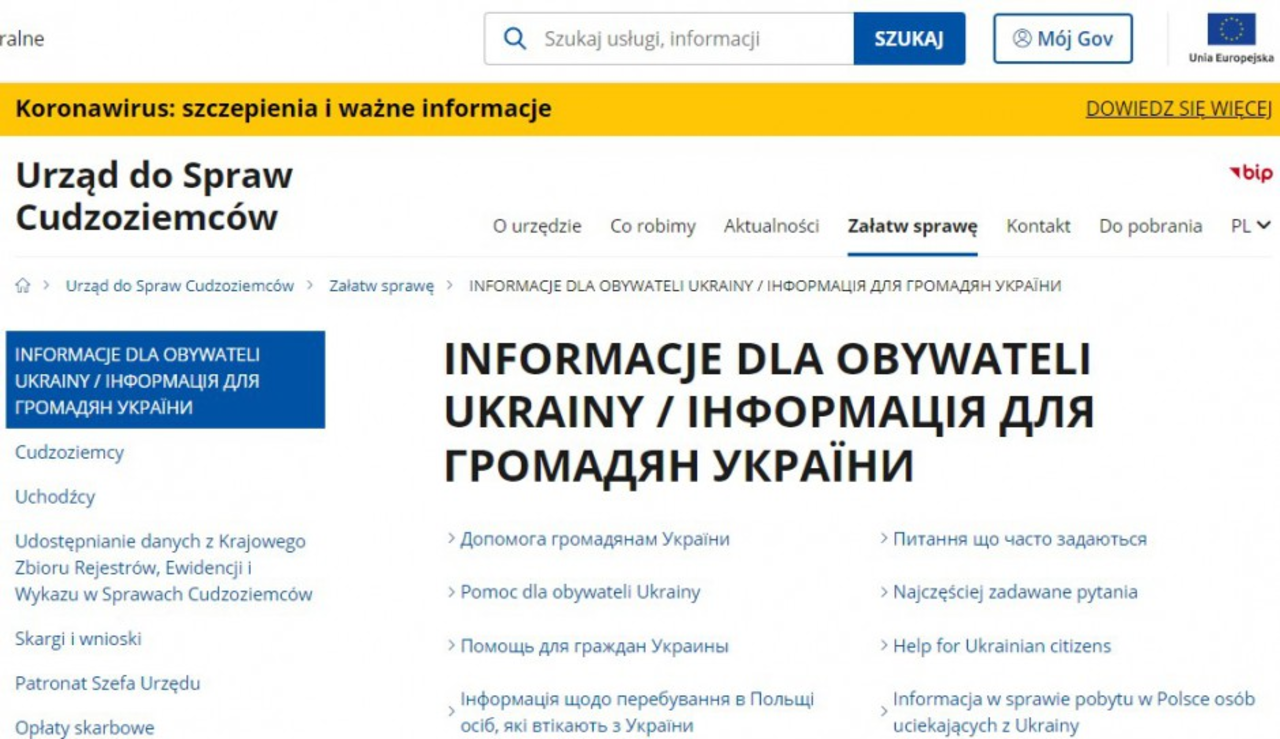Image resolution: width=1280 pixels, height=739 pixels.
Task: Type in the Szukaj usługi search field
Action: [x=690, y=39]
